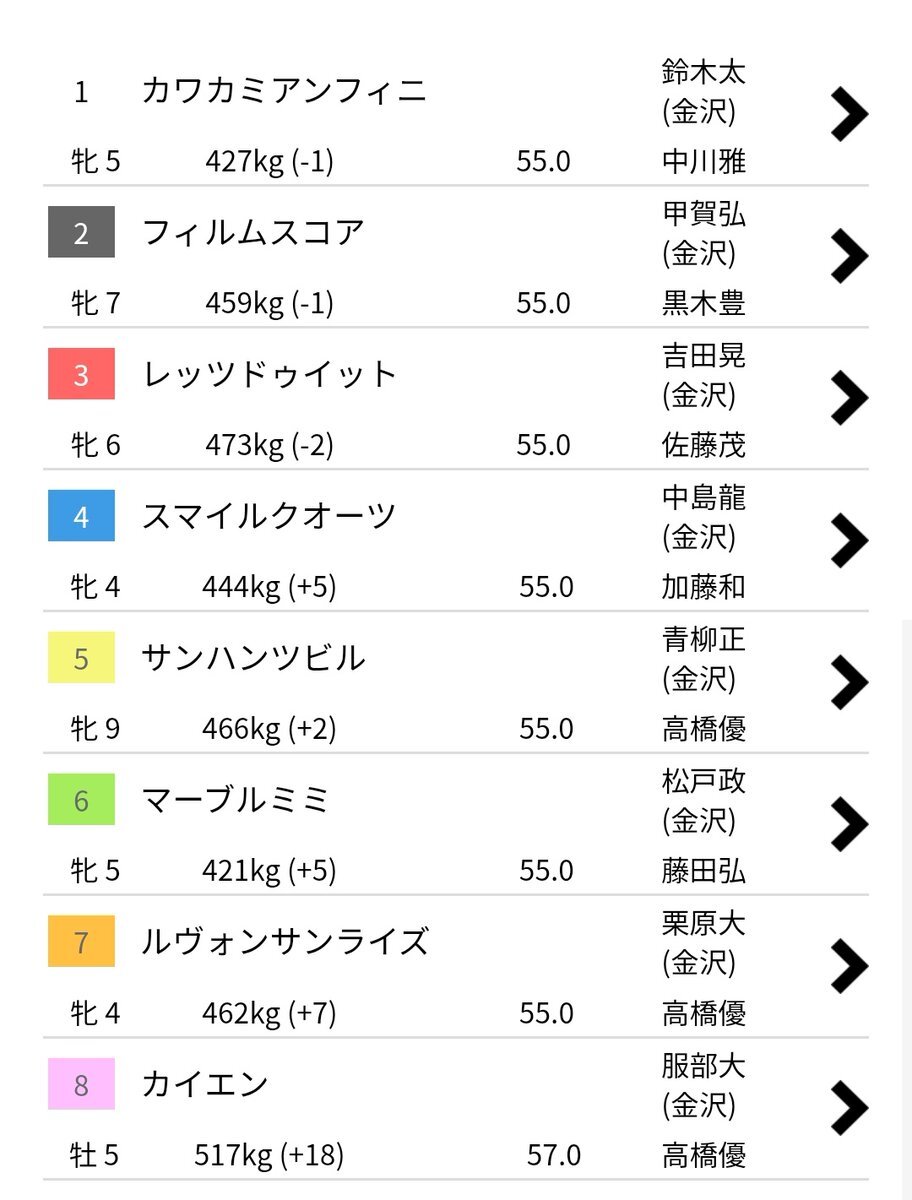Select trainer name 黒木豊
The width and height of the screenshot is (912, 1200).
(x=704, y=303)
